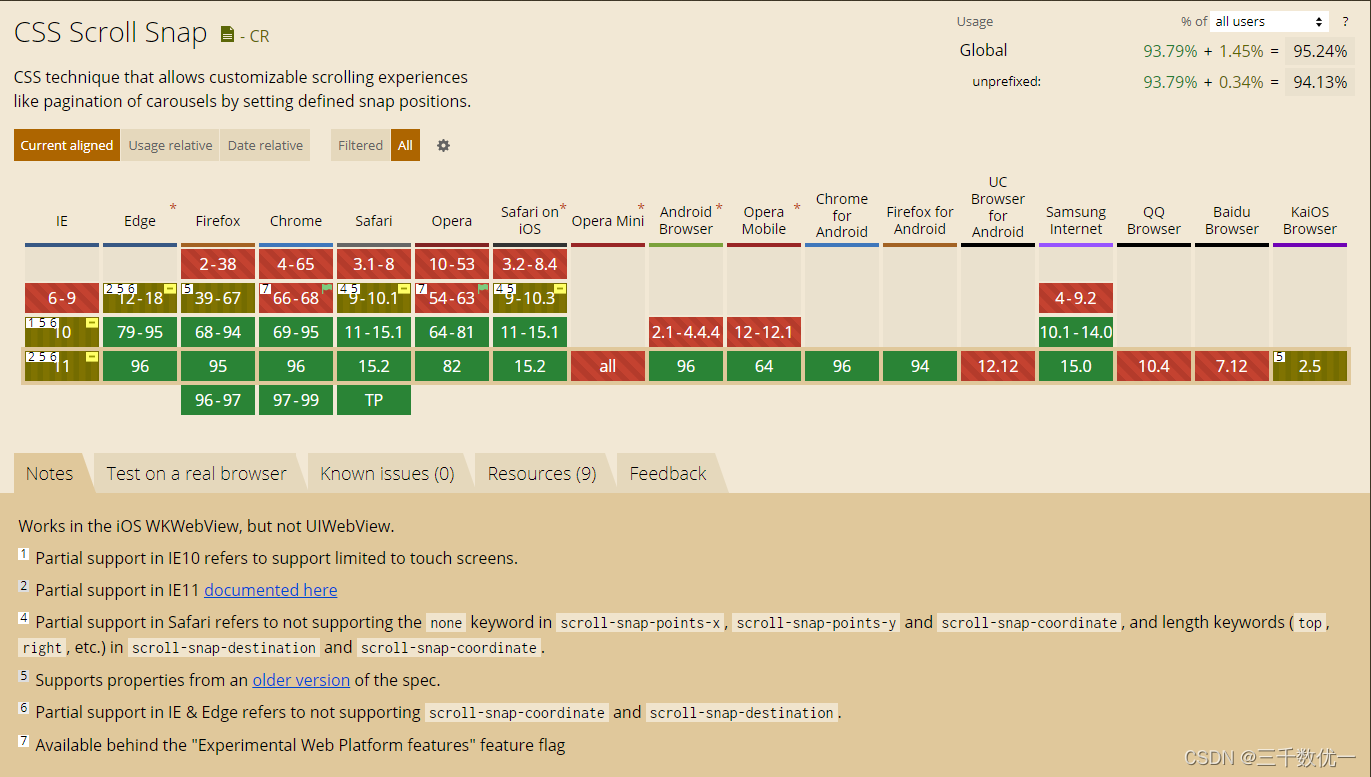The image size is (1371, 777).
Task: Open the older version spec link
Action: [x=301, y=680]
